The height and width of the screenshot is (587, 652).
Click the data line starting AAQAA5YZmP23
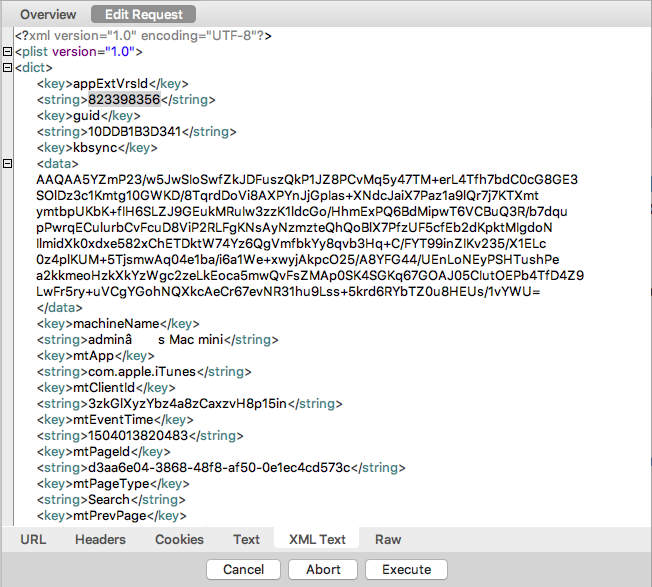click(307, 180)
